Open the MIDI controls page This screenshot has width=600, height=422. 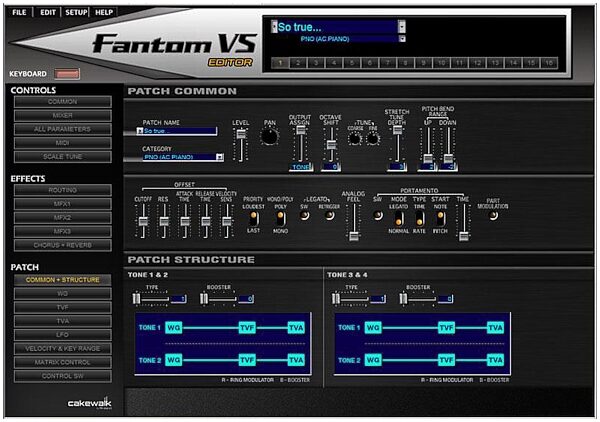click(63, 143)
